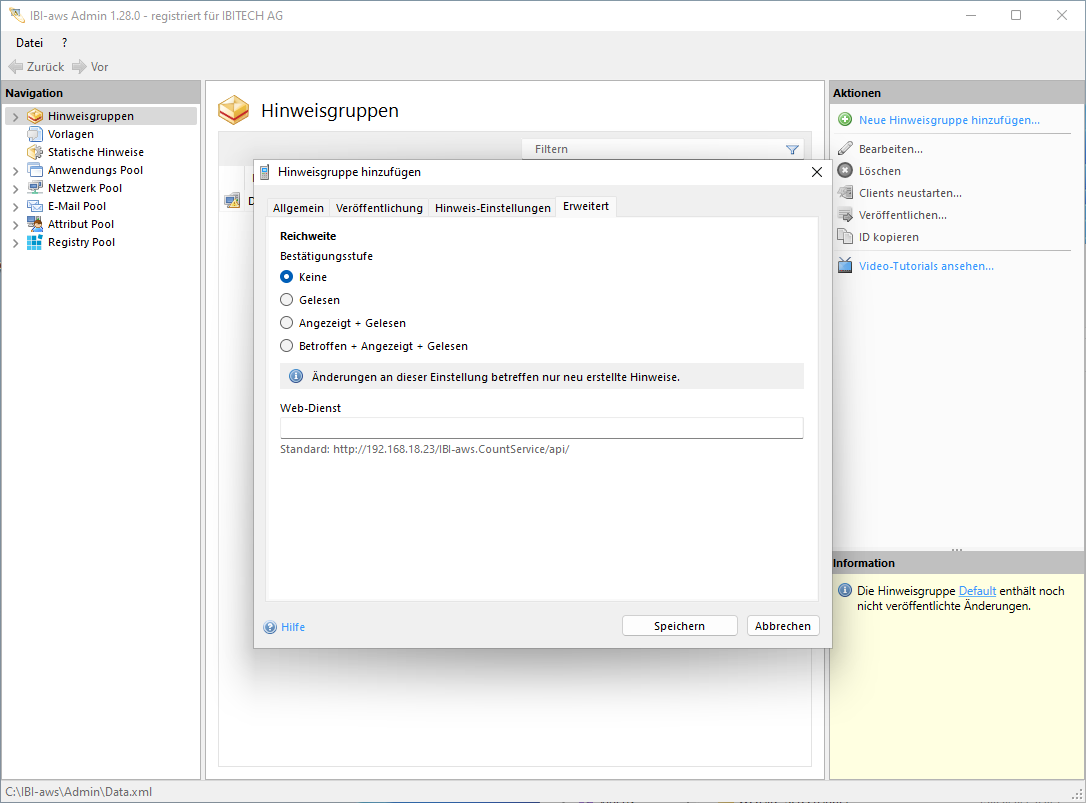This screenshot has width=1086, height=803.
Task: Switch to the Hinweis-Einstellungen tab
Action: (492, 208)
